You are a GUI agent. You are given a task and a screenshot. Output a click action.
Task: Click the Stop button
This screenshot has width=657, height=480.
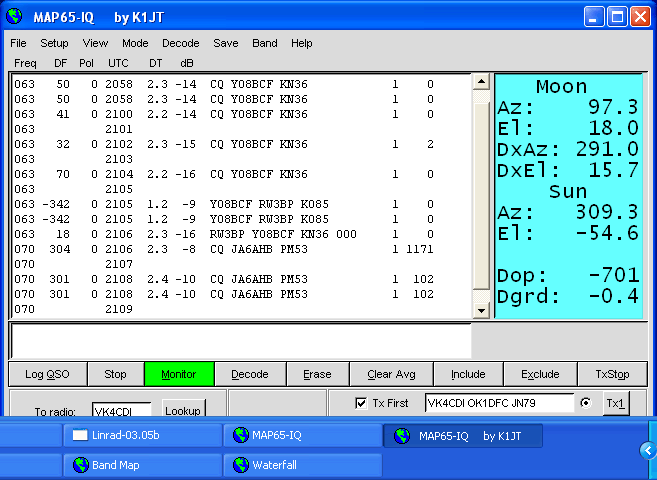(115, 374)
